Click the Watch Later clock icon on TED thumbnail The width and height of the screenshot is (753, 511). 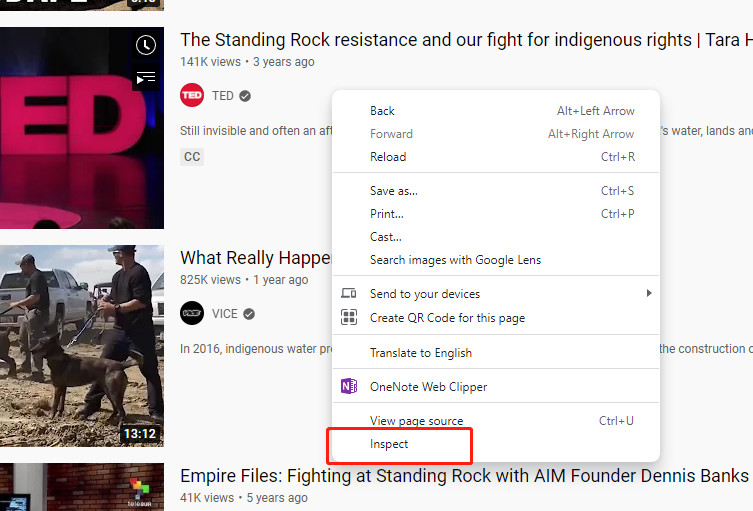coord(146,45)
